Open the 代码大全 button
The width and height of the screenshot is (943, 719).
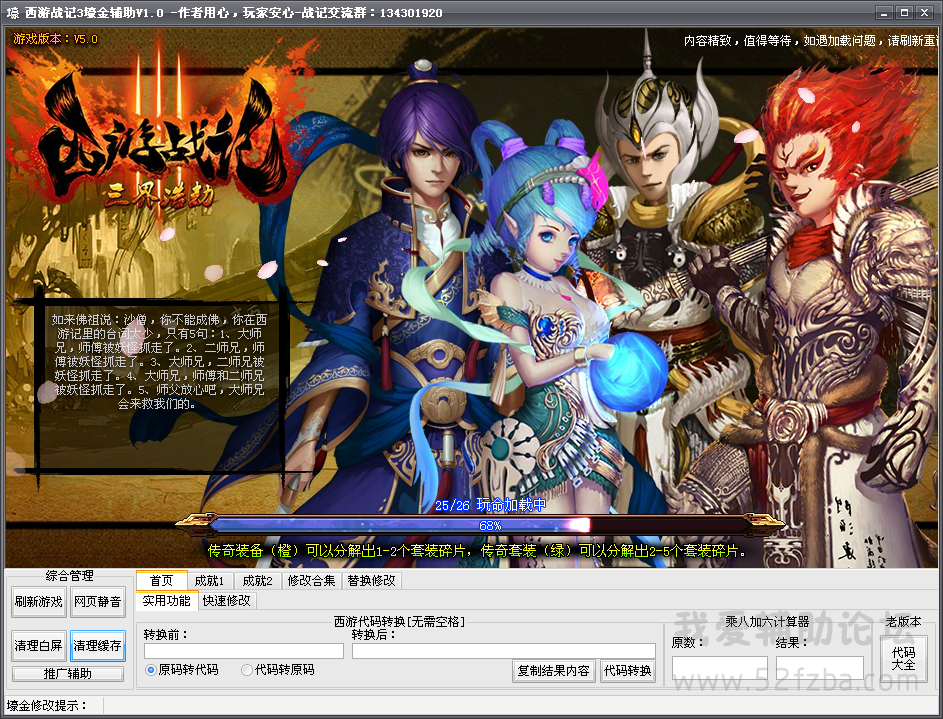tap(903, 659)
